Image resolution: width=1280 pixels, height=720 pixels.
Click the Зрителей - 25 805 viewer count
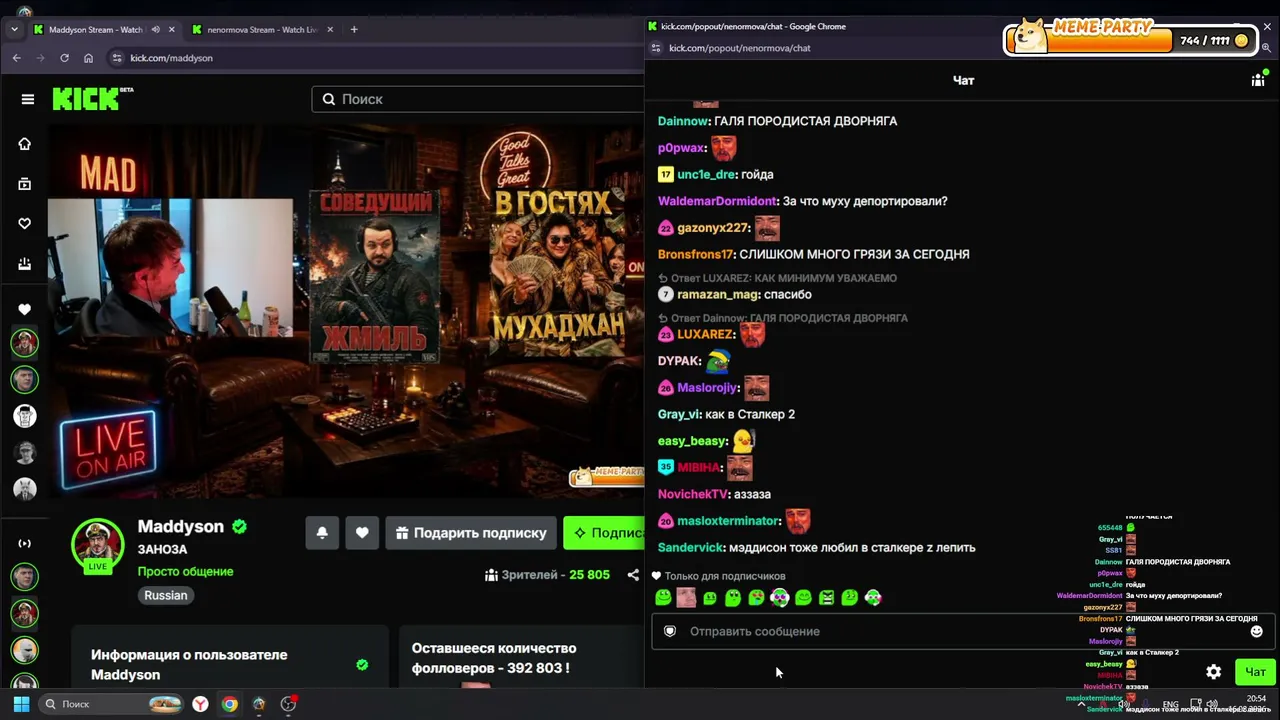coord(547,575)
